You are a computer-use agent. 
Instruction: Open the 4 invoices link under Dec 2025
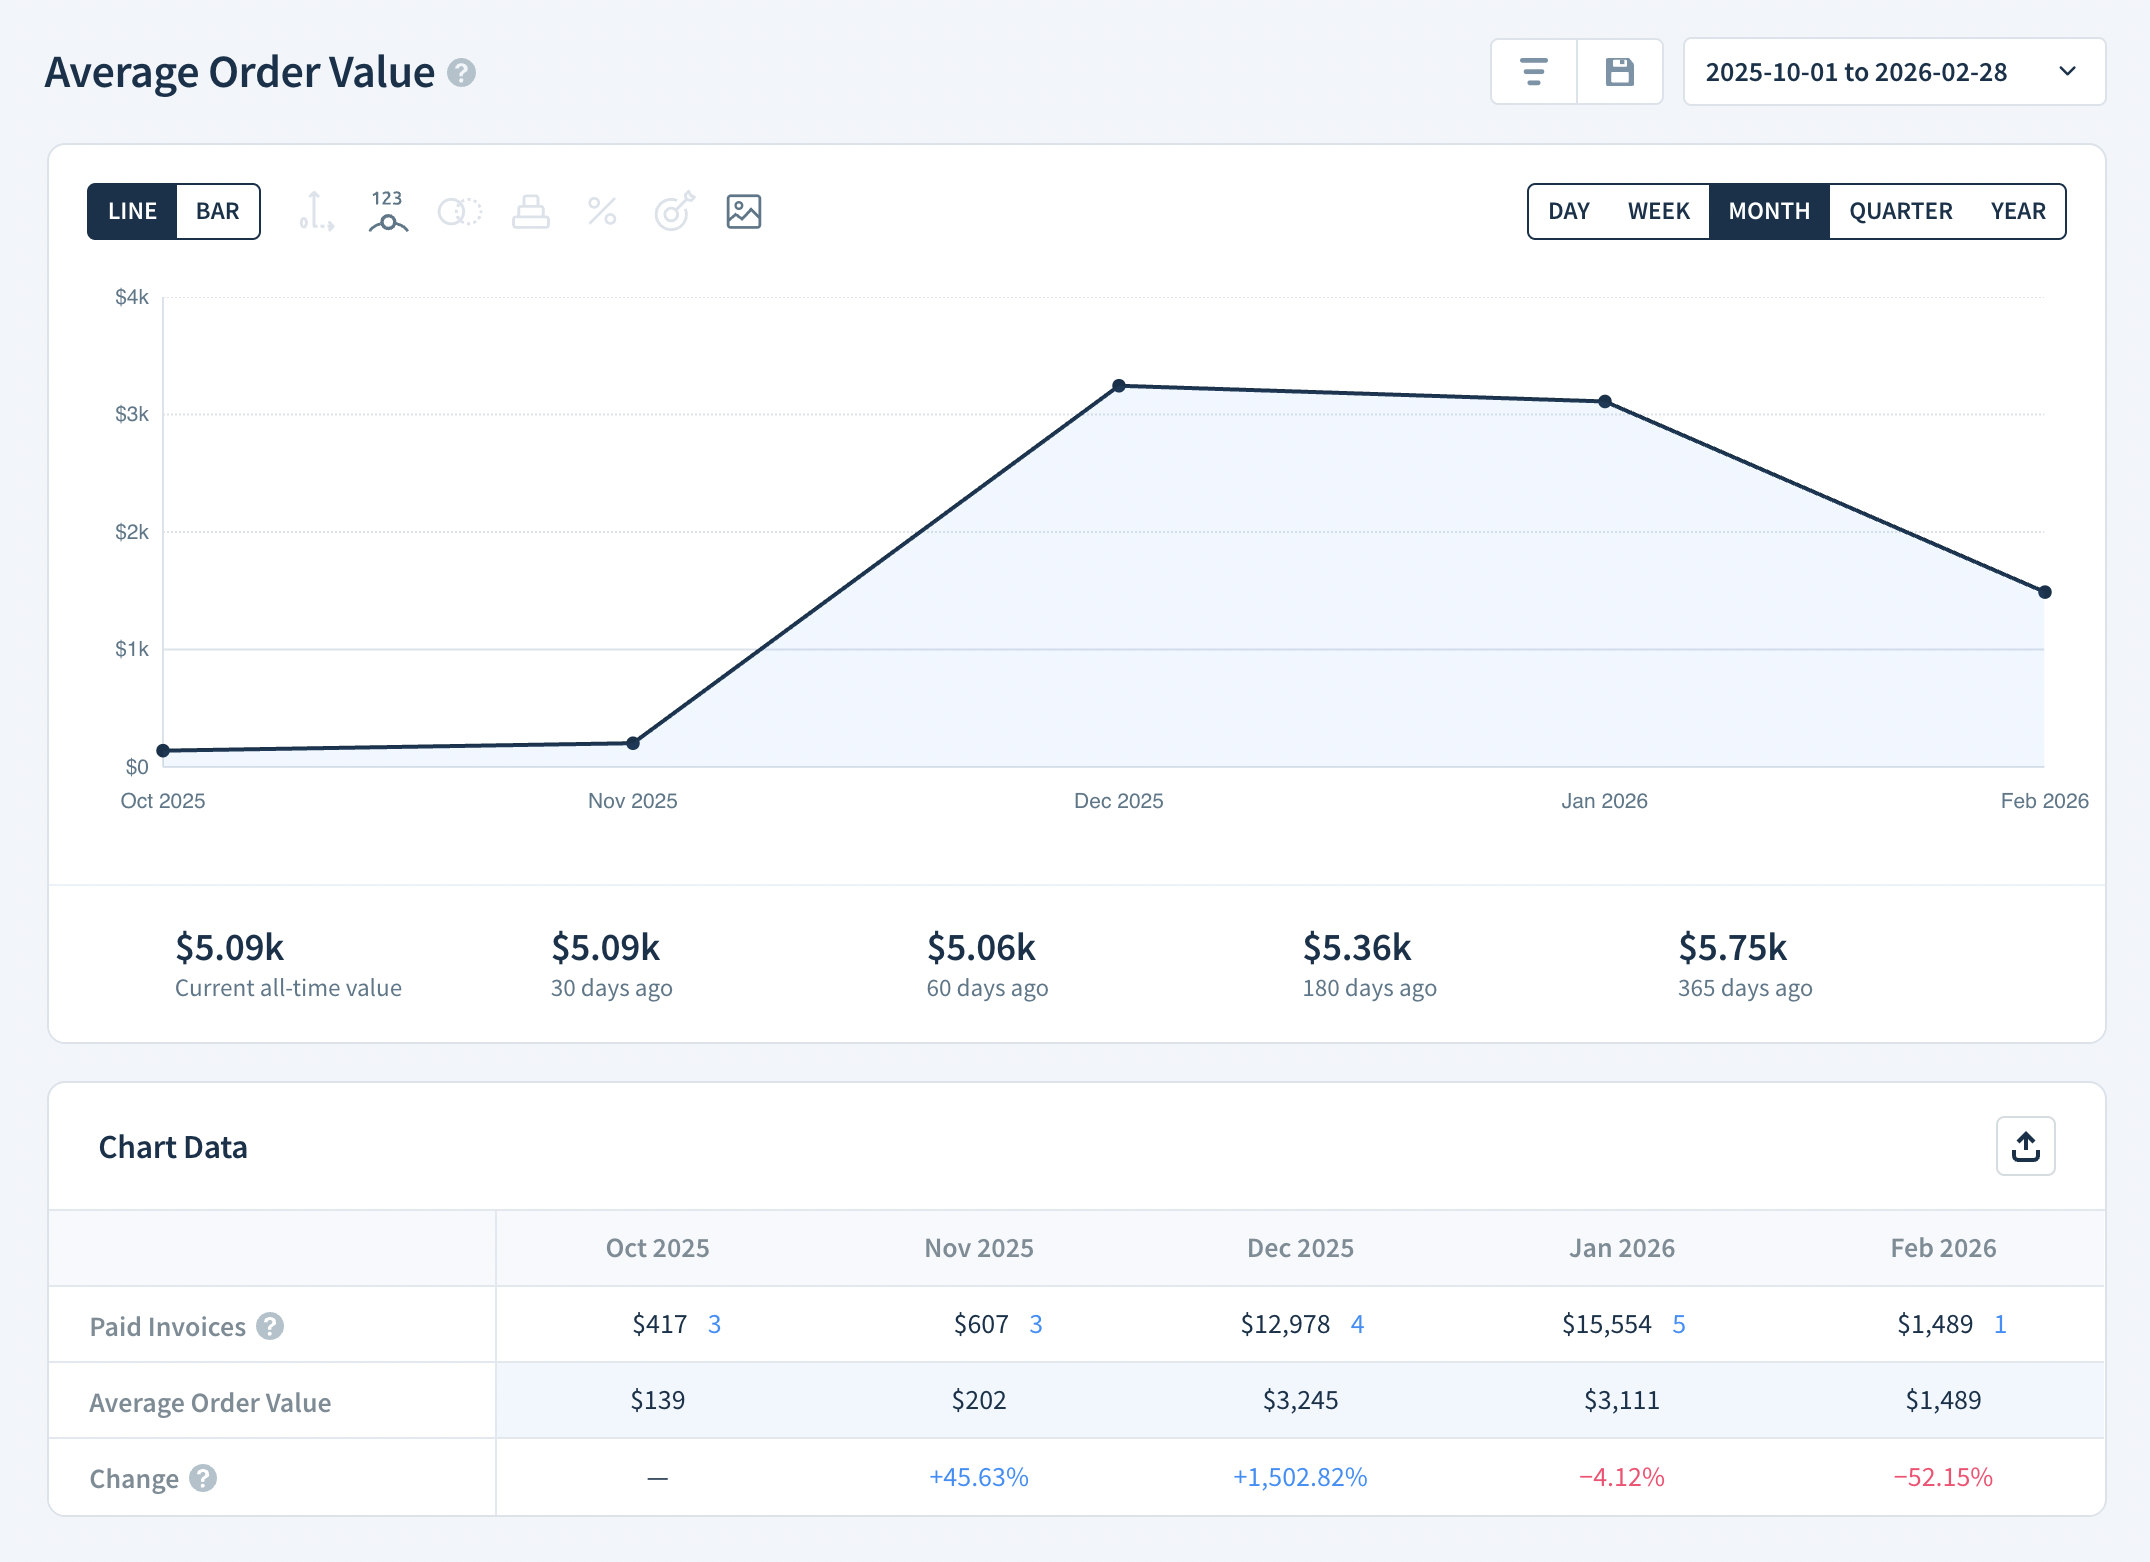(x=1357, y=1323)
